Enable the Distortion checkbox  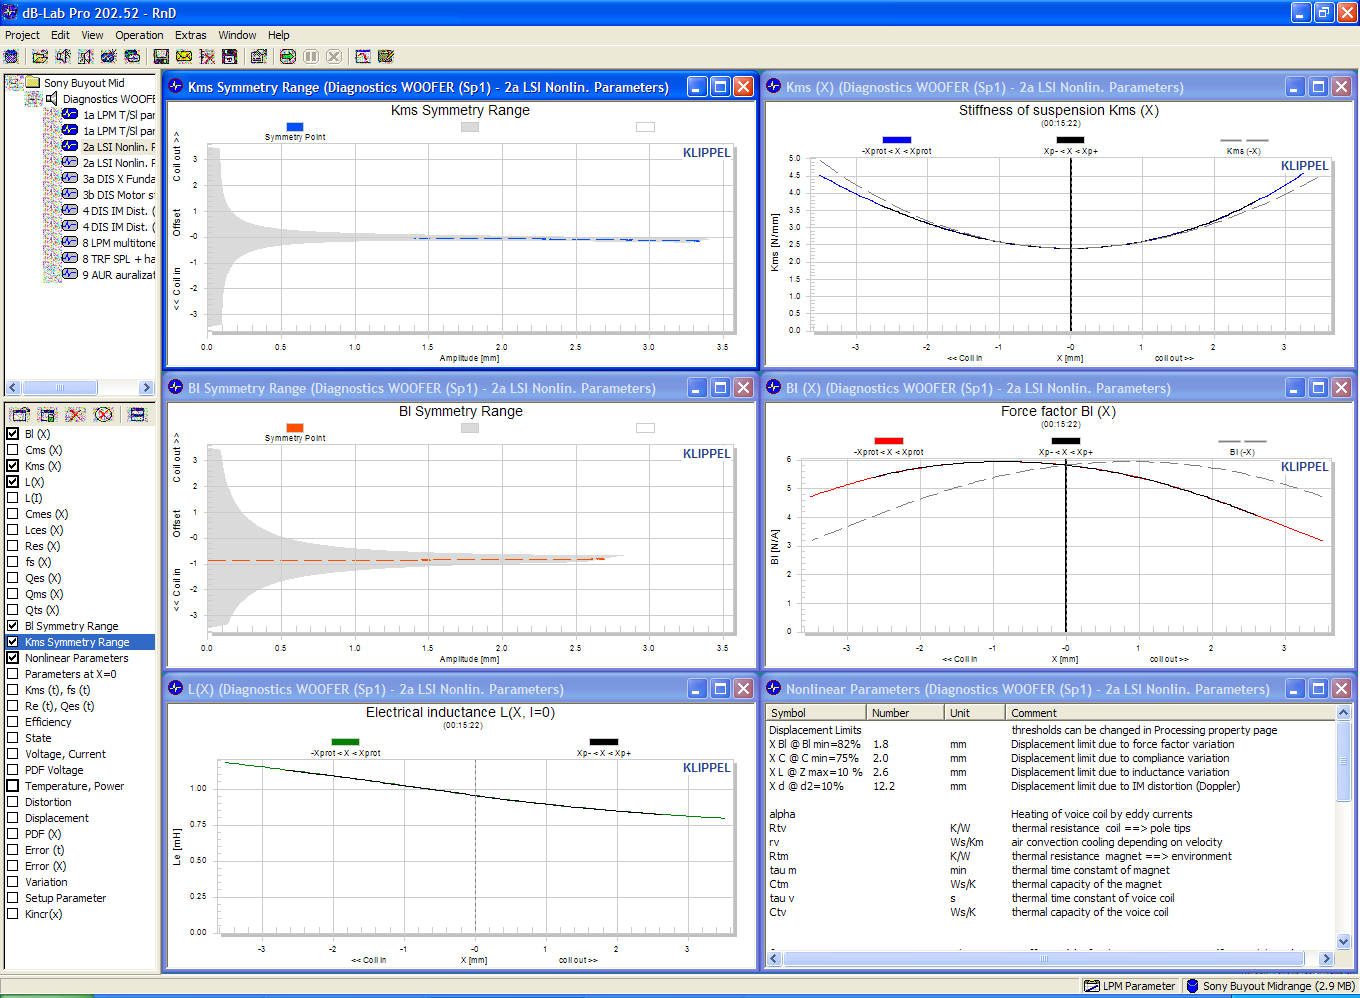point(13,802)
